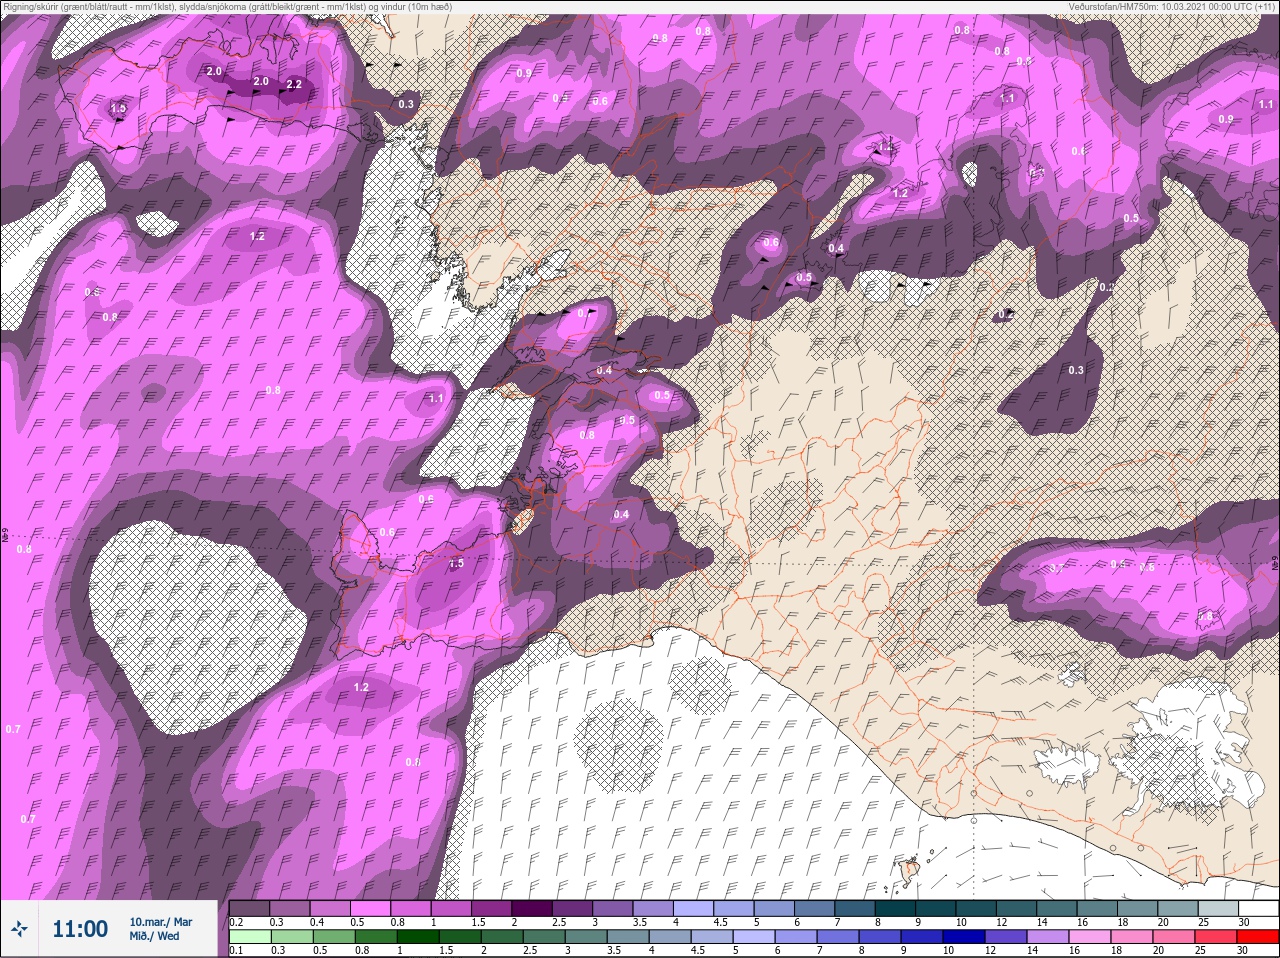Select the bright pink legend swatch labeled 0.5
The height and width of the screenshot is (958, 1280).
click(x=369, y=909)
